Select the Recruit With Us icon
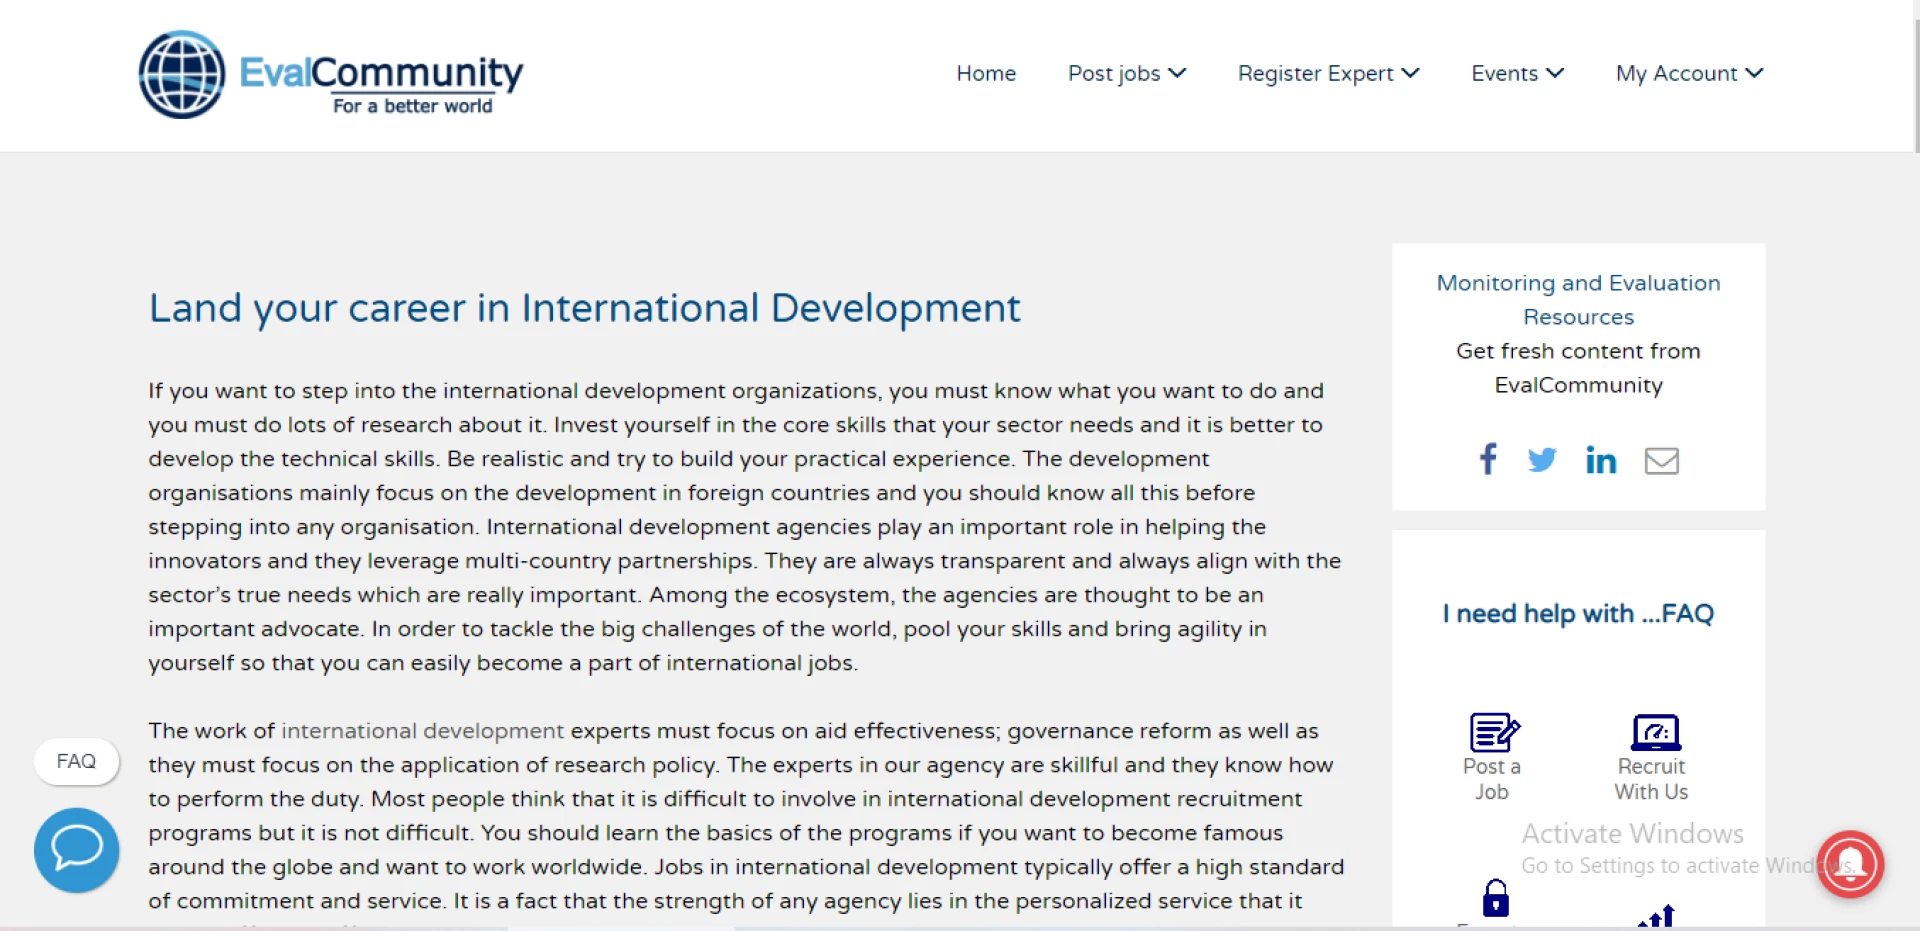The width and height of the screenshot is (1920, 931). click(1655, 733)
